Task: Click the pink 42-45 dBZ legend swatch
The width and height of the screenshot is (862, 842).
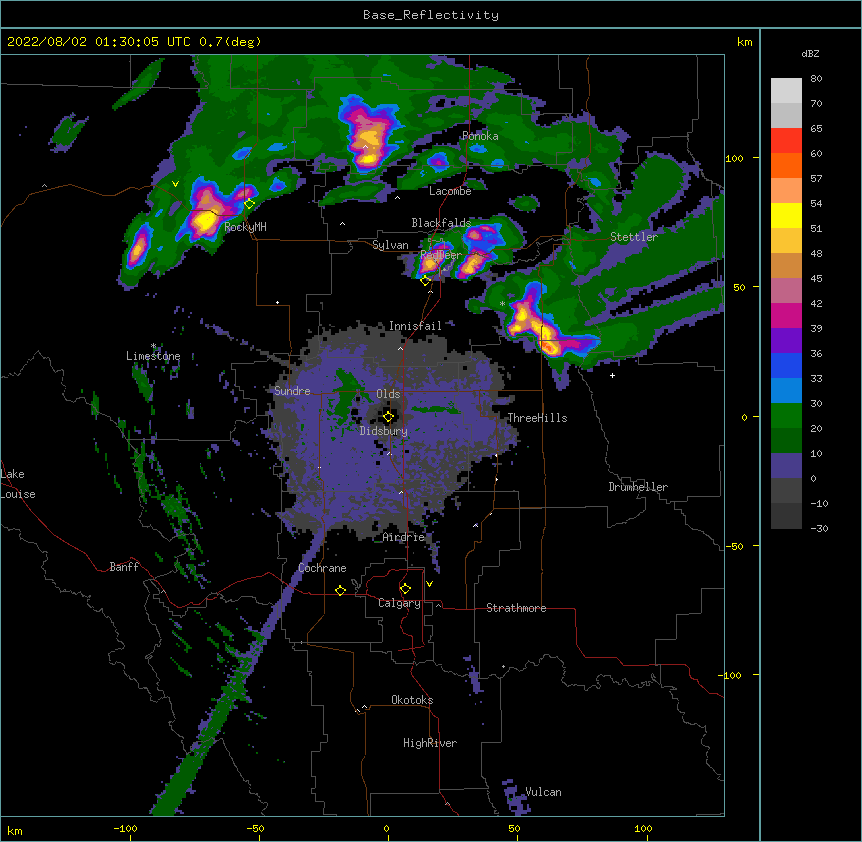Action: (786, 291)
